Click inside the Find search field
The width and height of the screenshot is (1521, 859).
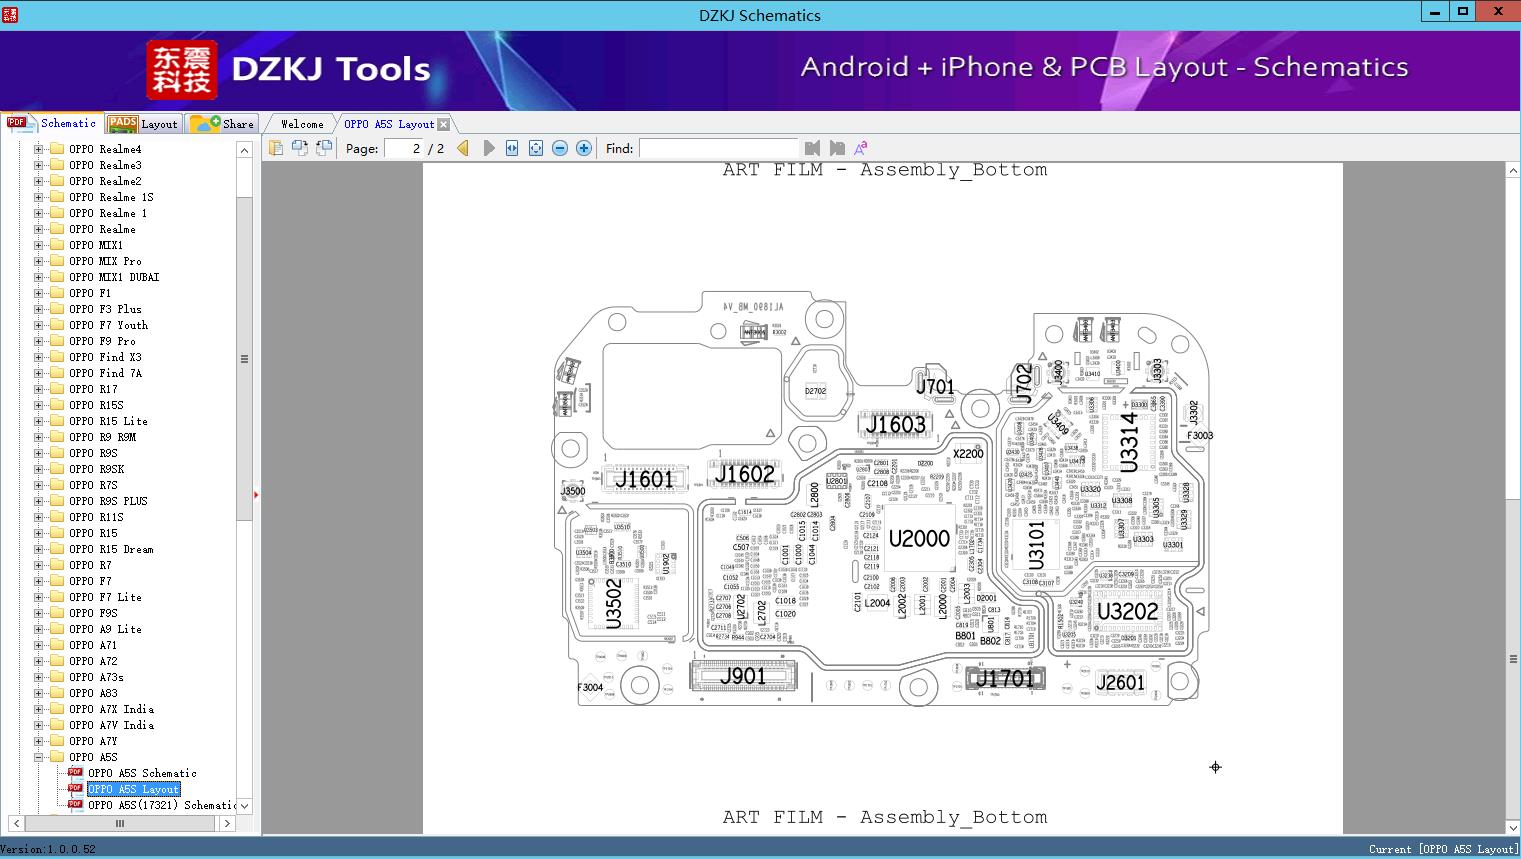718,147
